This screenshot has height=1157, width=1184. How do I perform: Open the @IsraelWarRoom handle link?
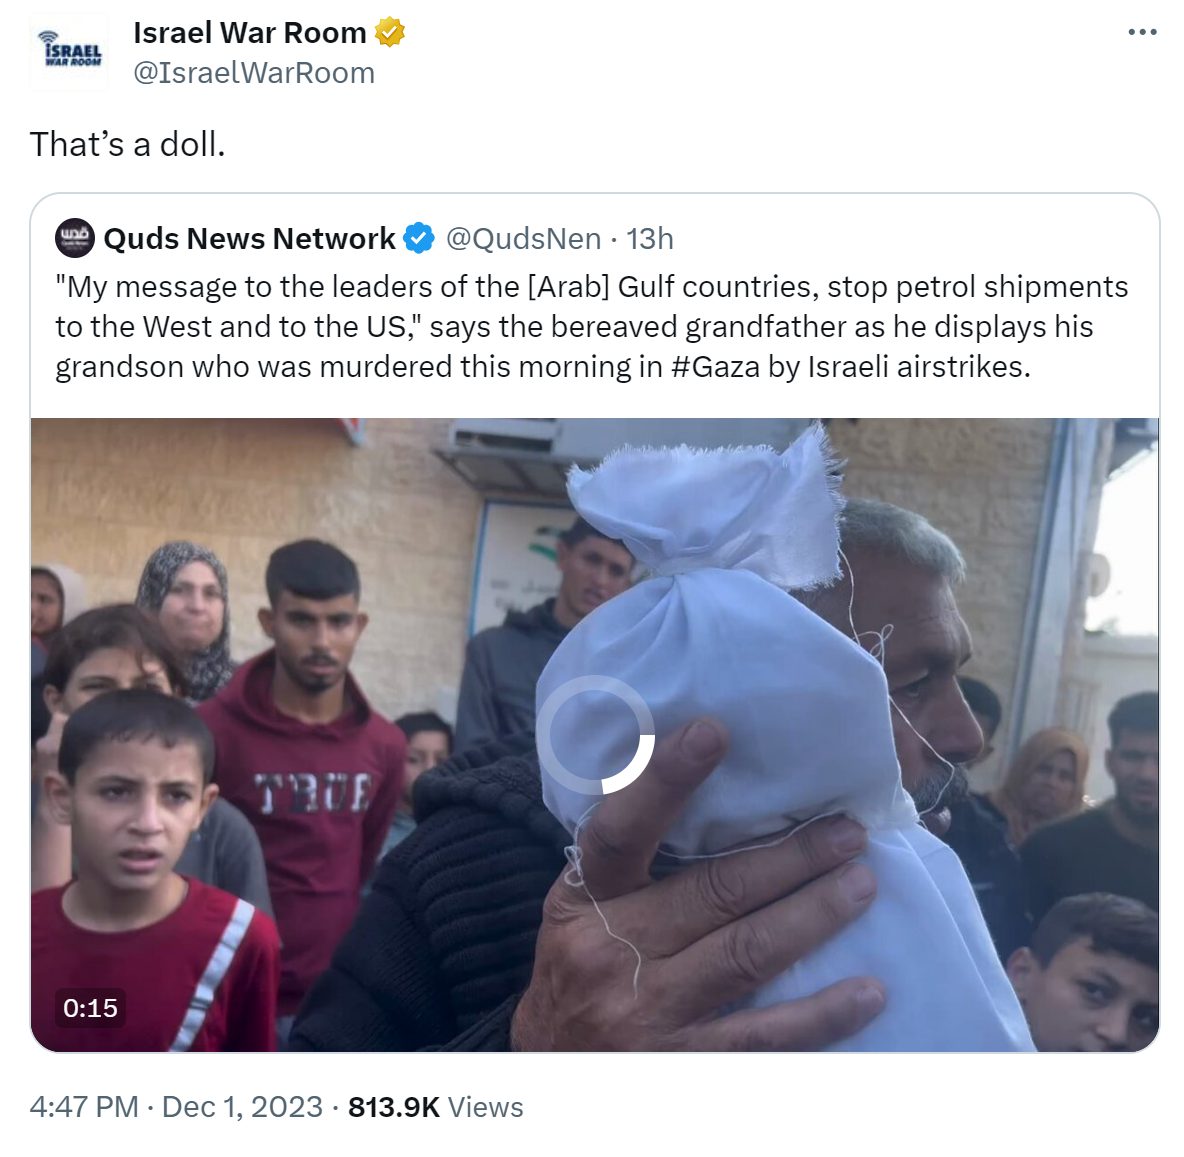tap(254, 73)
